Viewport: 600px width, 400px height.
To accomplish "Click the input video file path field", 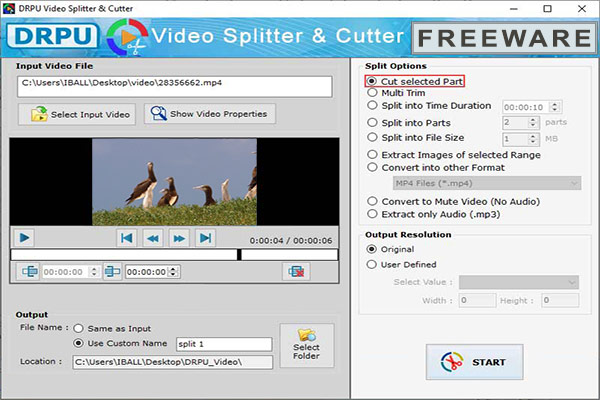I will point(174,87).
